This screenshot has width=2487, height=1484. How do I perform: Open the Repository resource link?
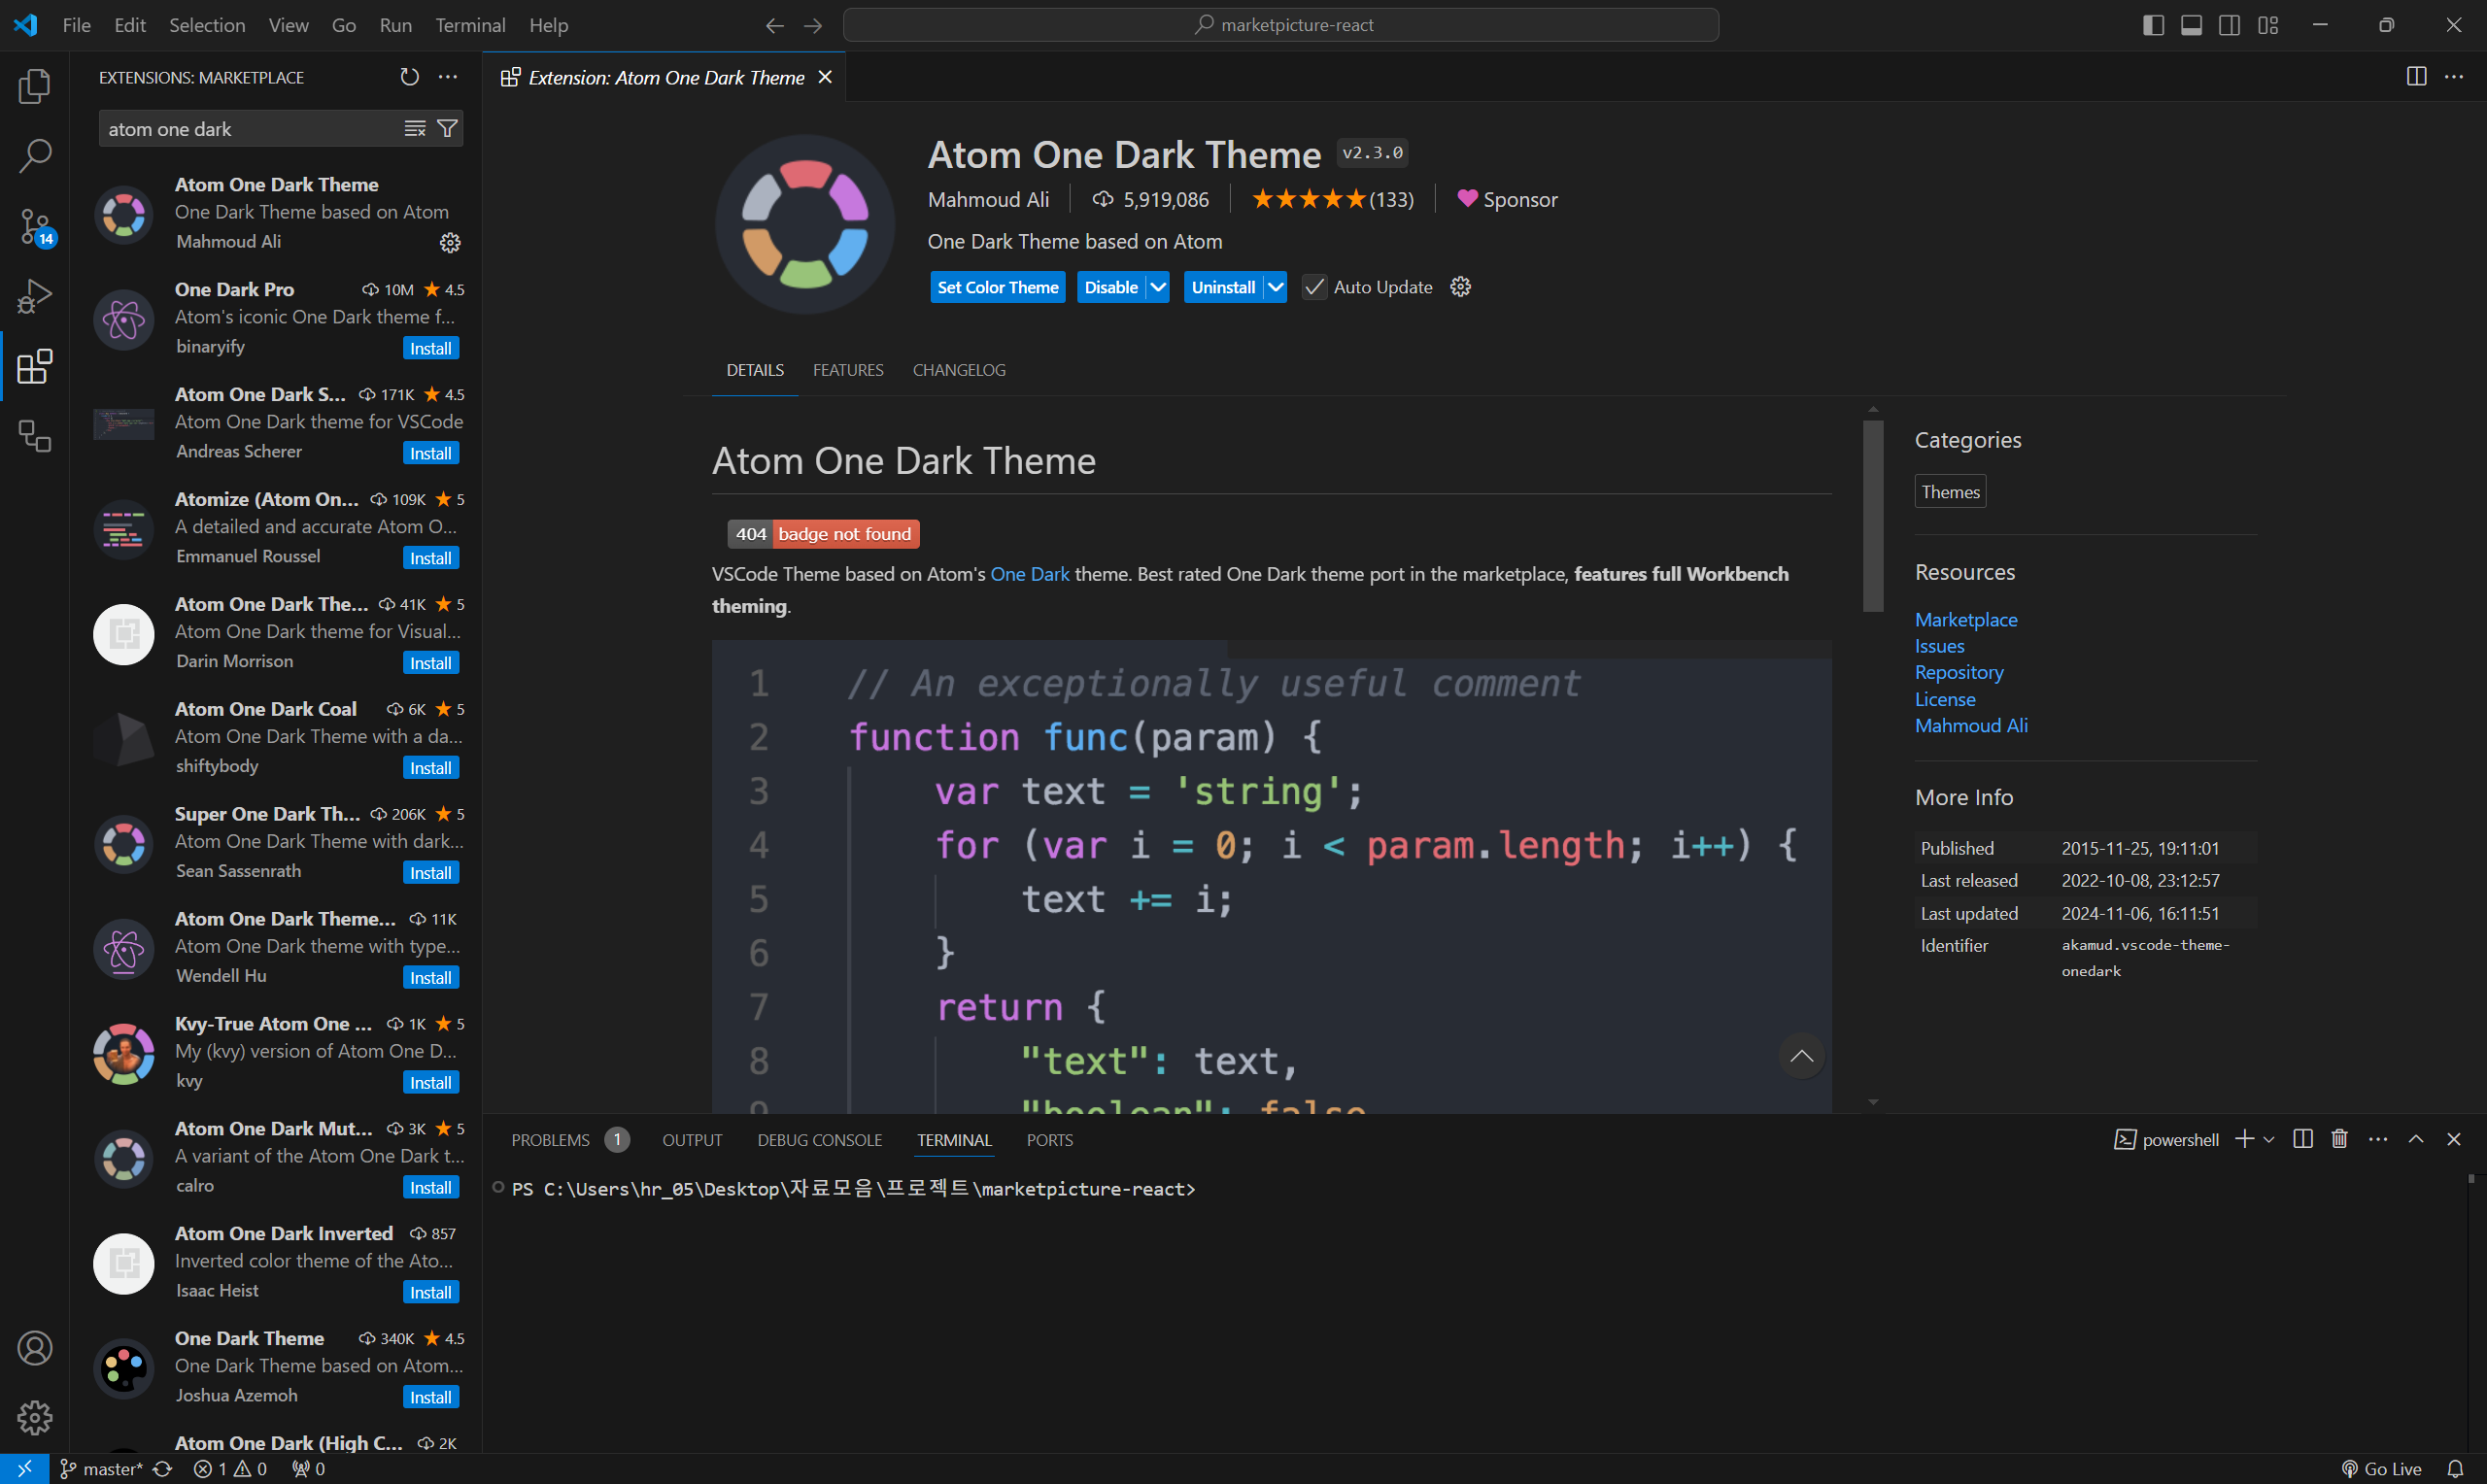pyautogui.click(x=1959, y=672)
